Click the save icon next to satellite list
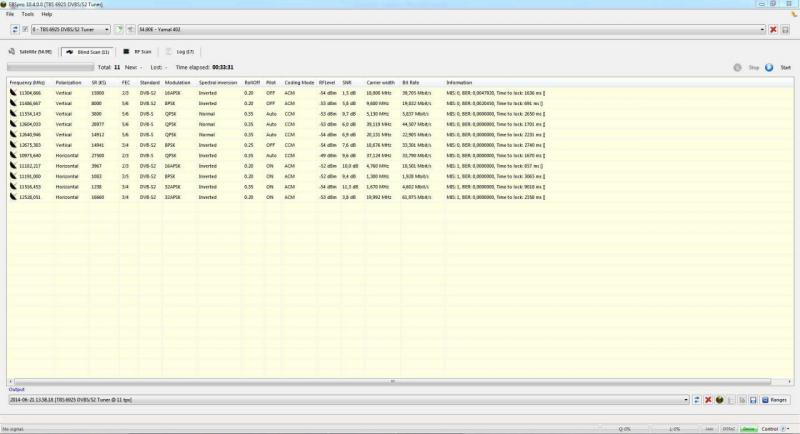Screen dimensions: 800x434 pos(786,30)
